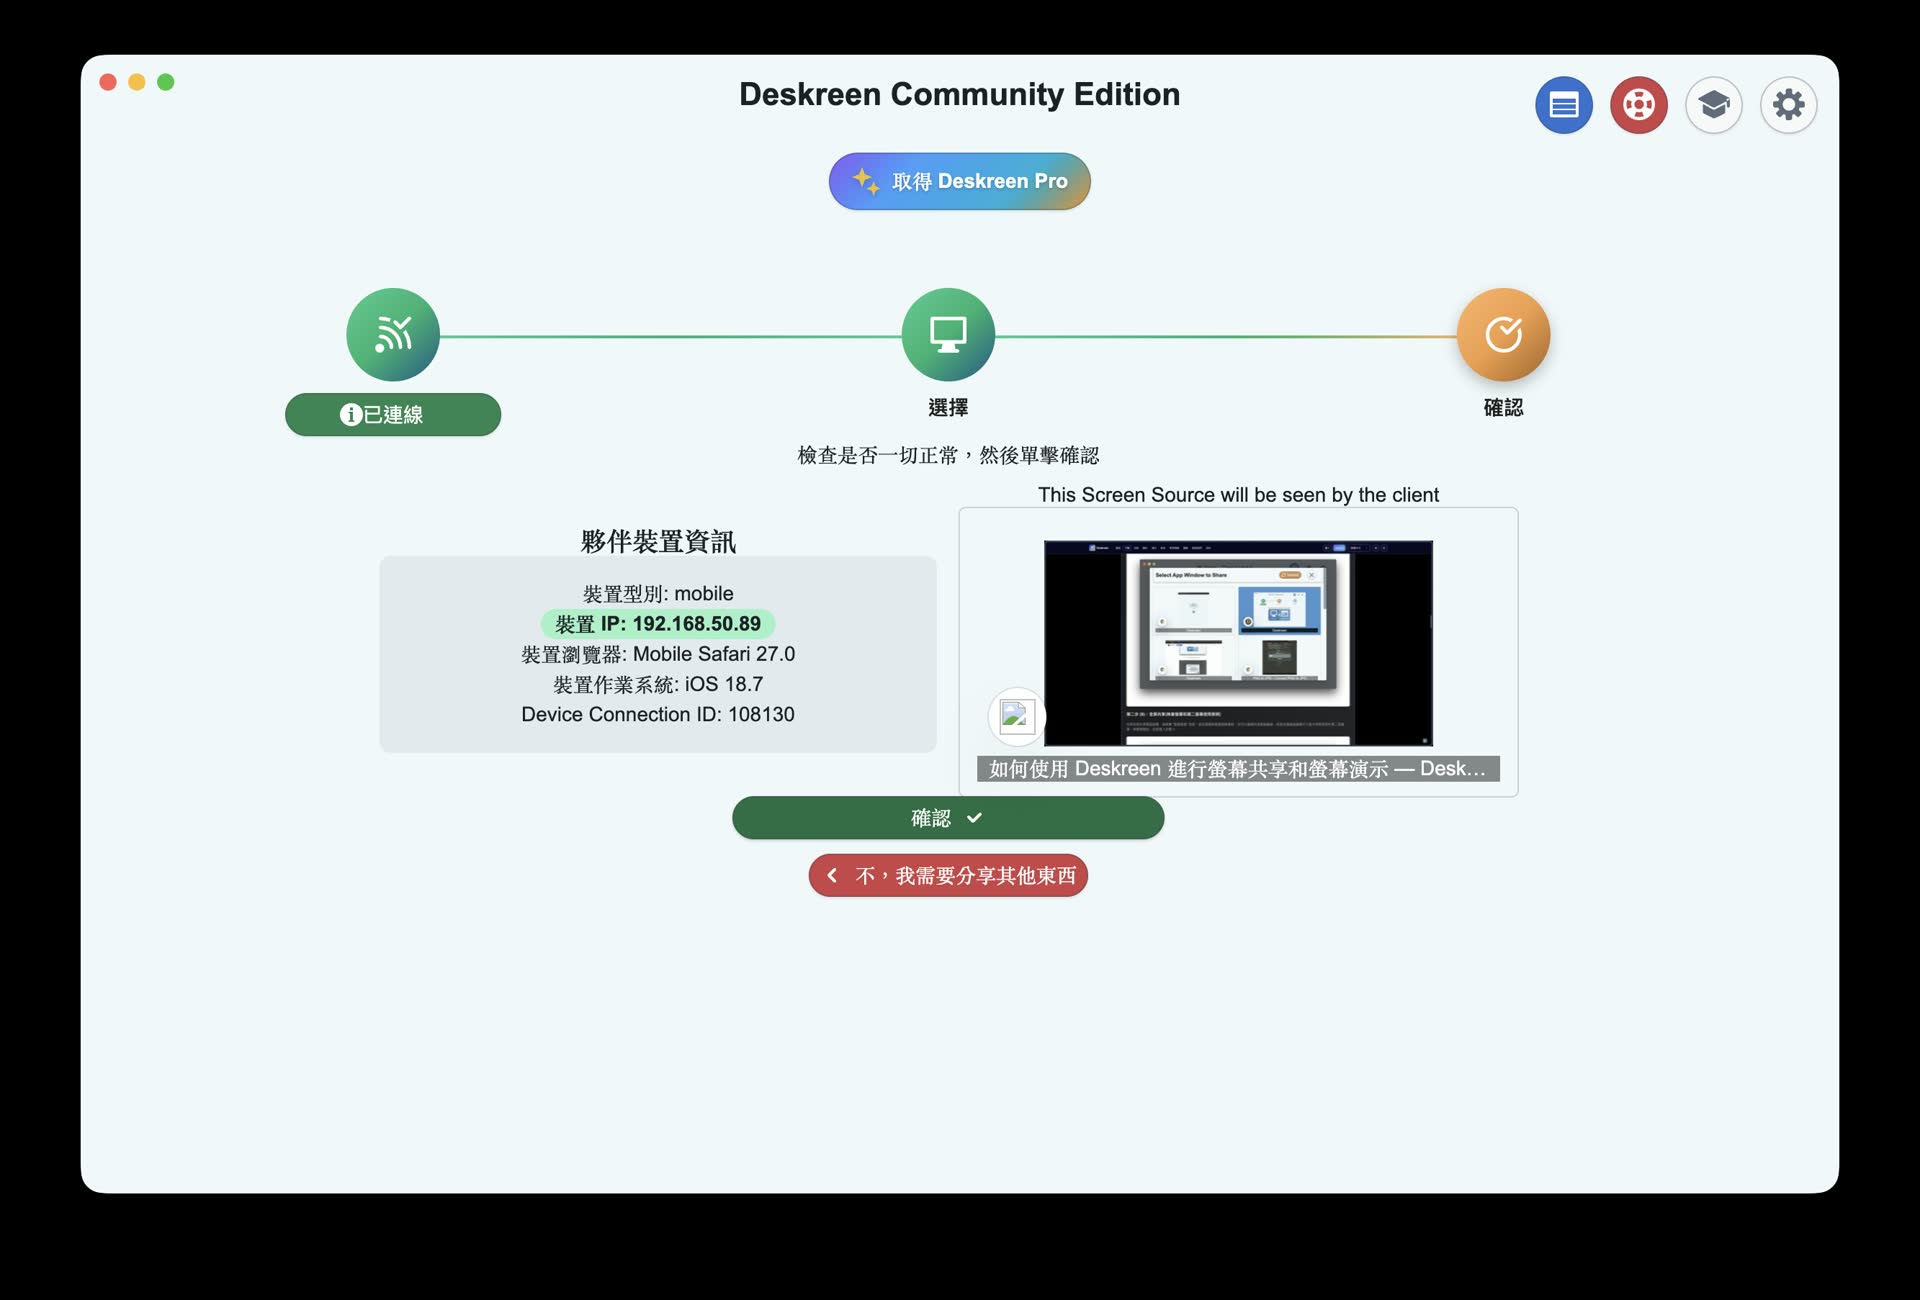The width and height of the screenshot is (1920, 1300).
Task: Minimize the window with the yellow button
Action: click(x=137, y=82)
